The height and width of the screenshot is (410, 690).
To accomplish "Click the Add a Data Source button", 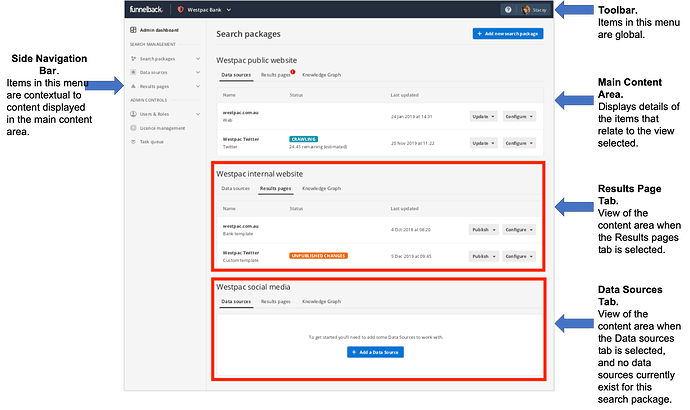I will tap(375, 352).
